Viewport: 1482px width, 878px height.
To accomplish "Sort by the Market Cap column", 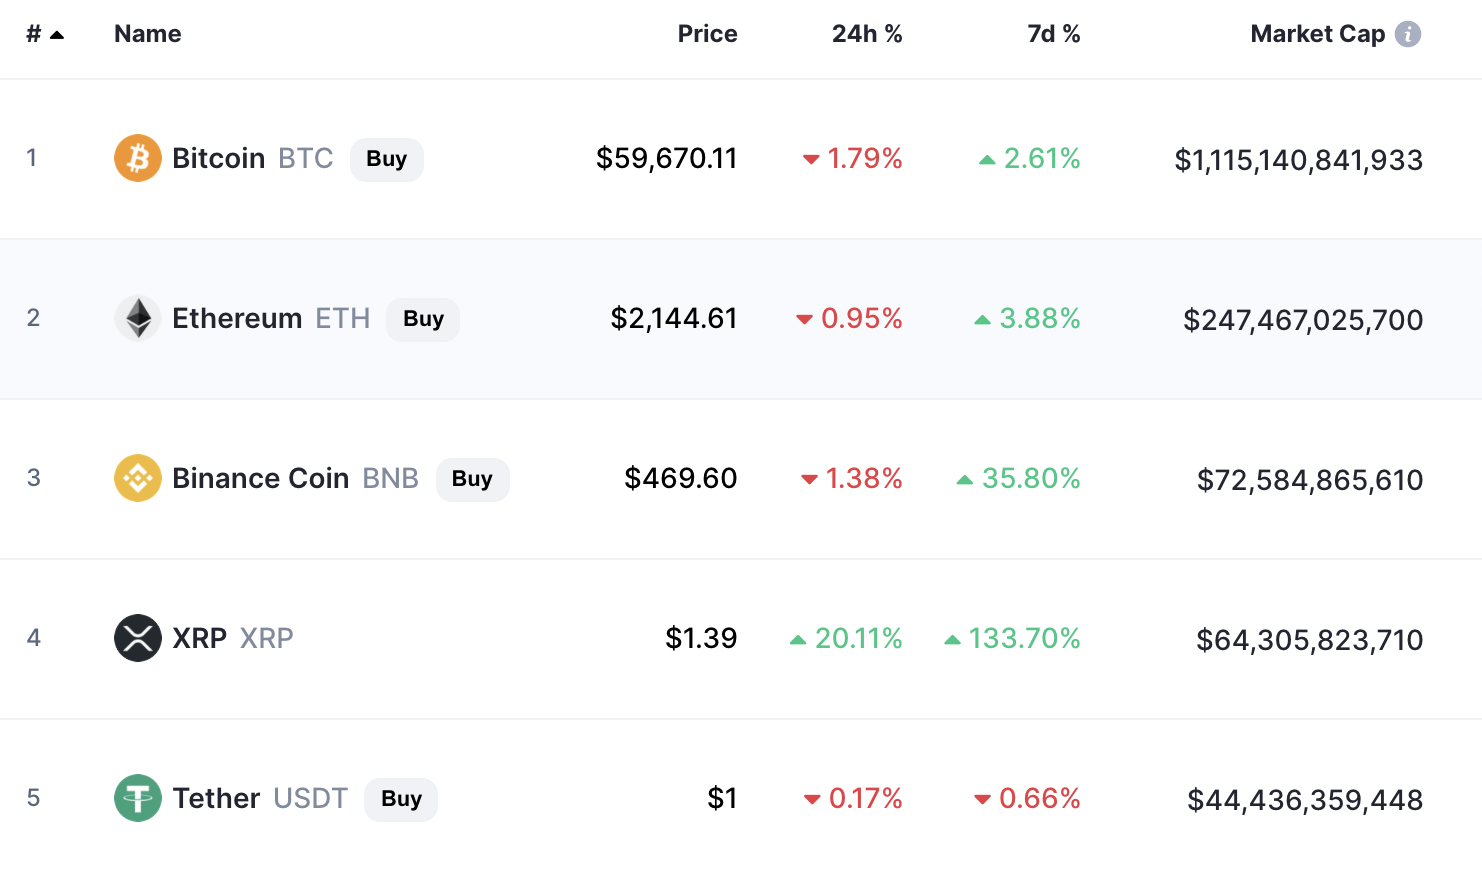I will point(1317,34).
